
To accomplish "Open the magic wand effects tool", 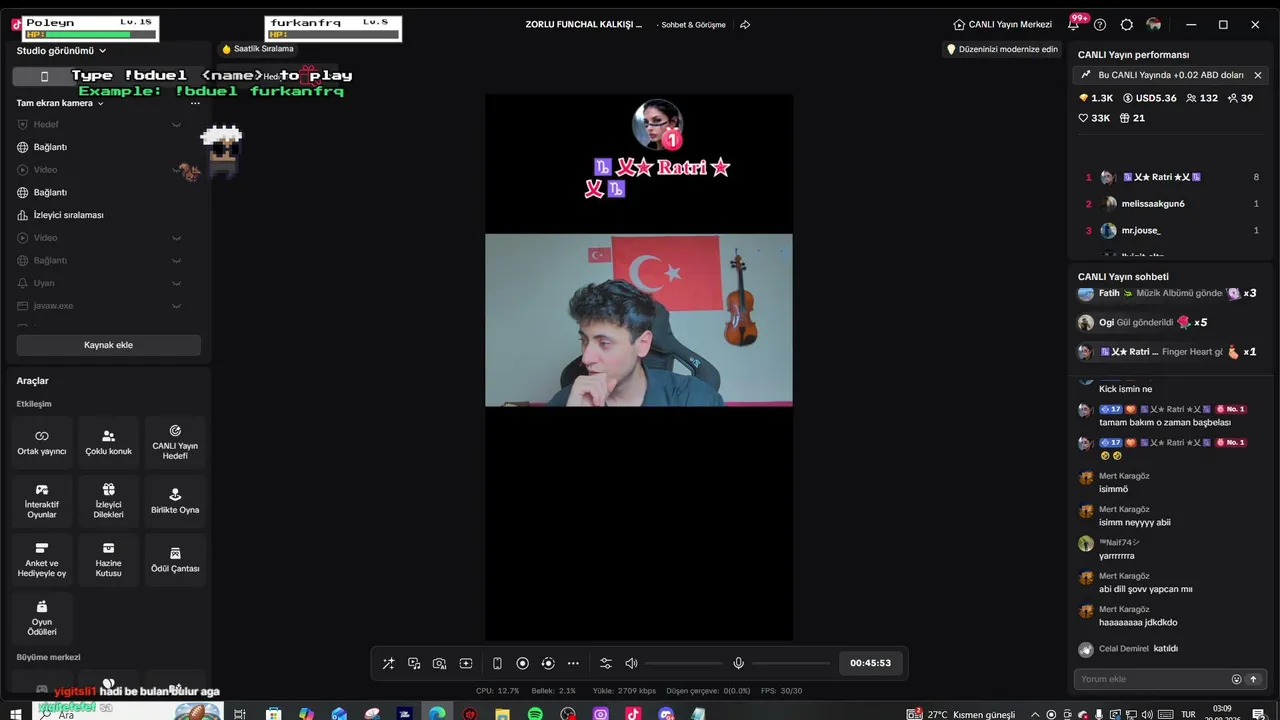I will tap(388, 663).
